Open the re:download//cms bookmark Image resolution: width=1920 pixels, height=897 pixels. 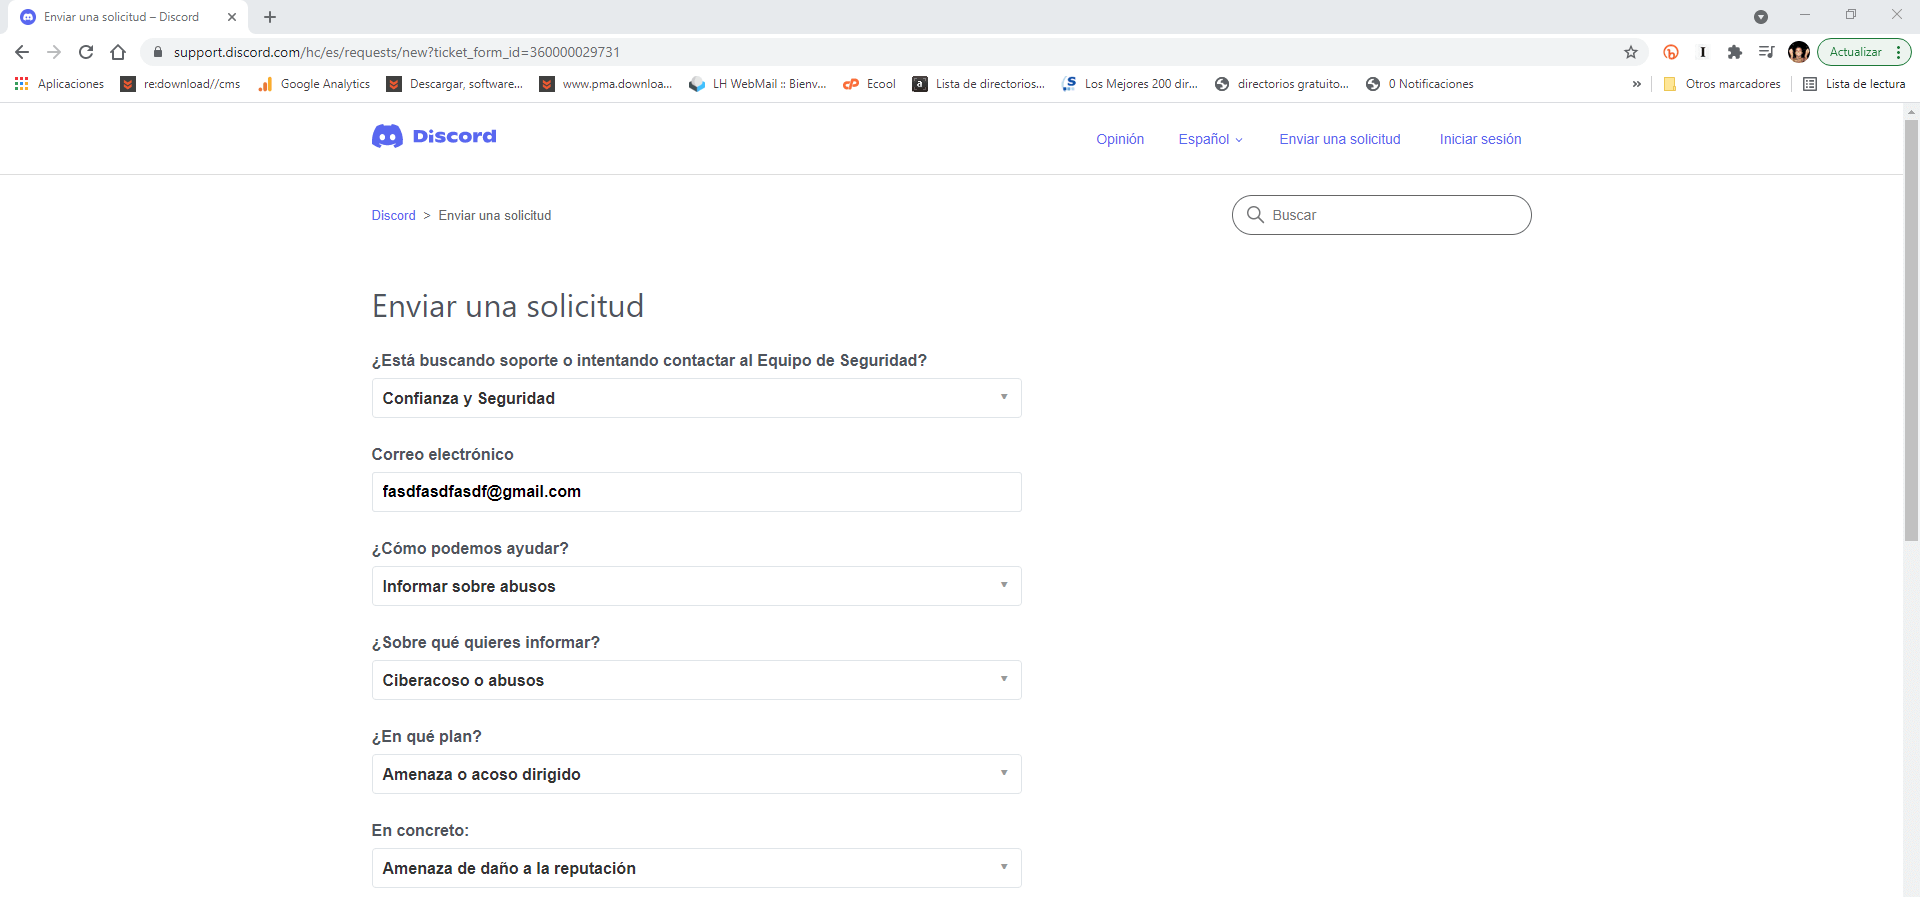pyautogui.click(x=181, y=84)
